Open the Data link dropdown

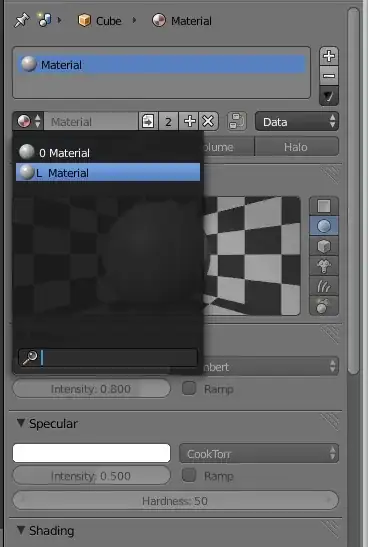click(297, 121)
